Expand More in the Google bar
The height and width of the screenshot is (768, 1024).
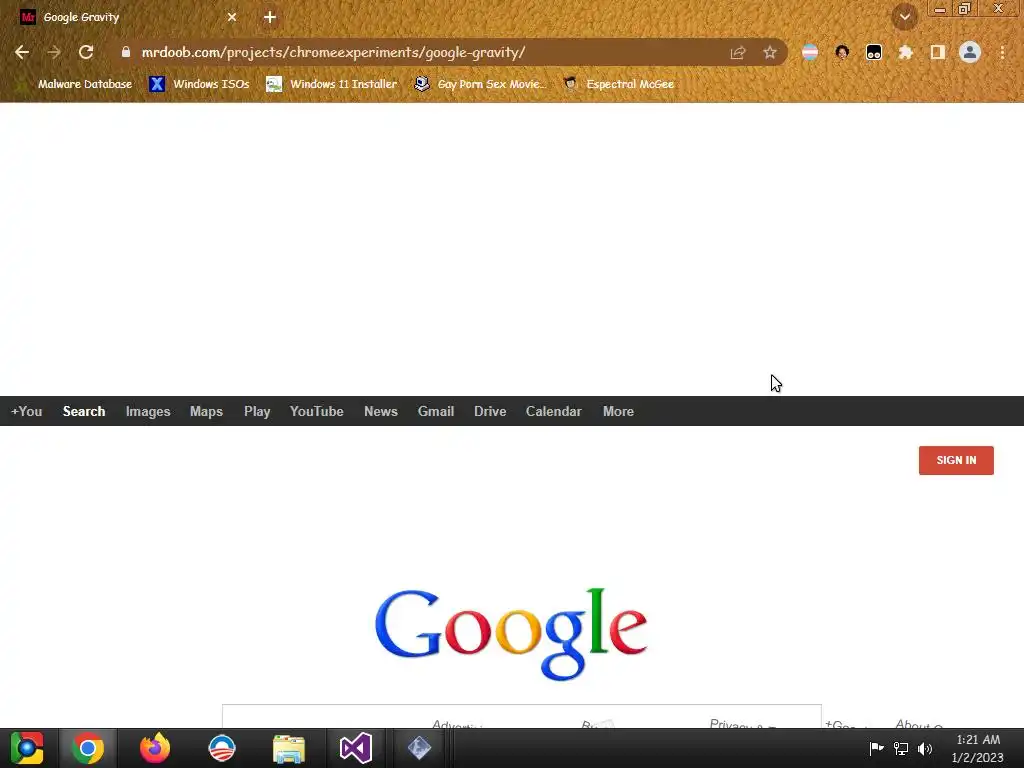[x=618, y=411]
